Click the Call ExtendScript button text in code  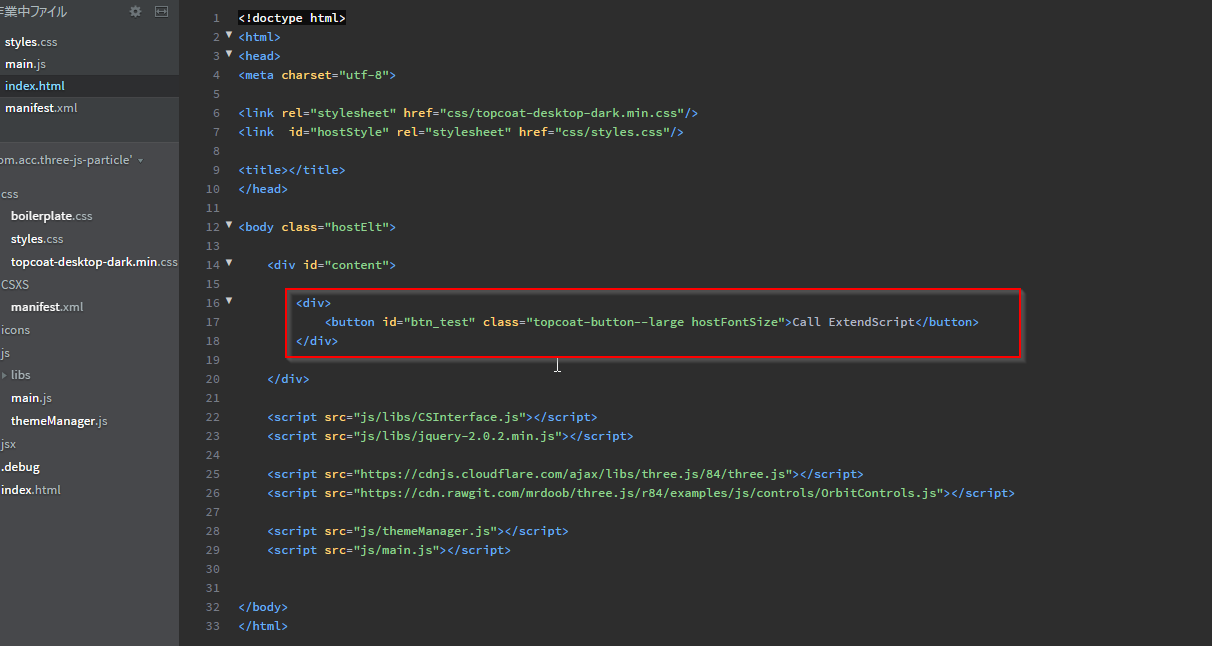853,322
